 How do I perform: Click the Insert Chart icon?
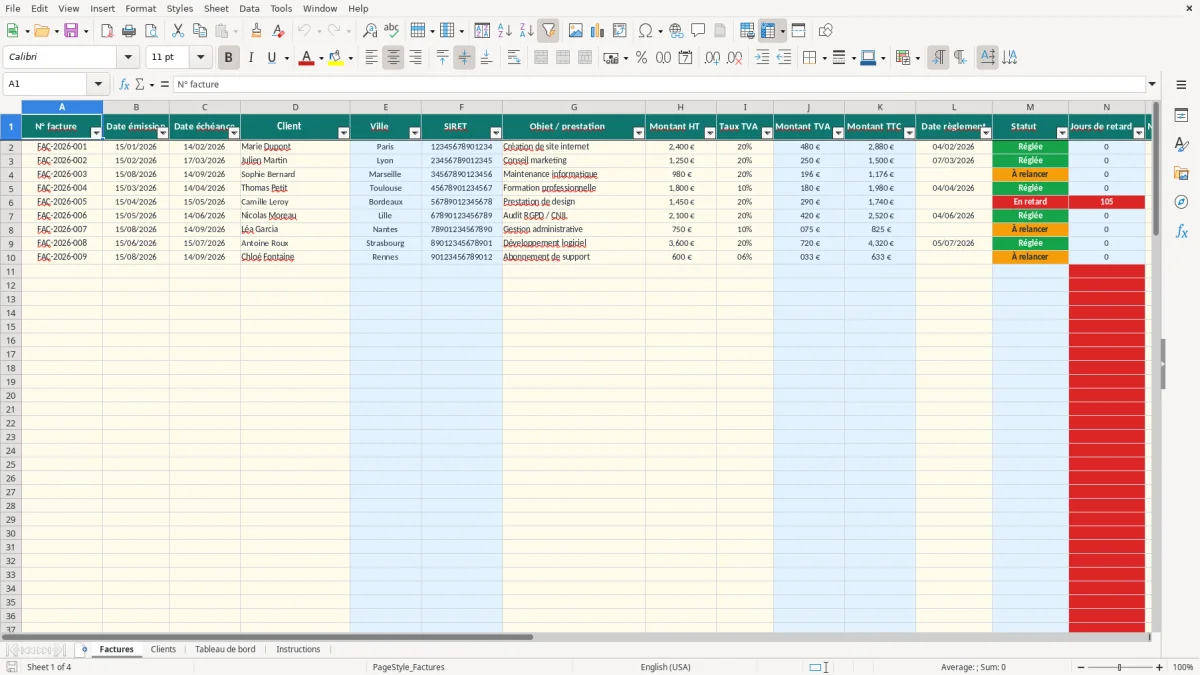[x=597, y=31]
